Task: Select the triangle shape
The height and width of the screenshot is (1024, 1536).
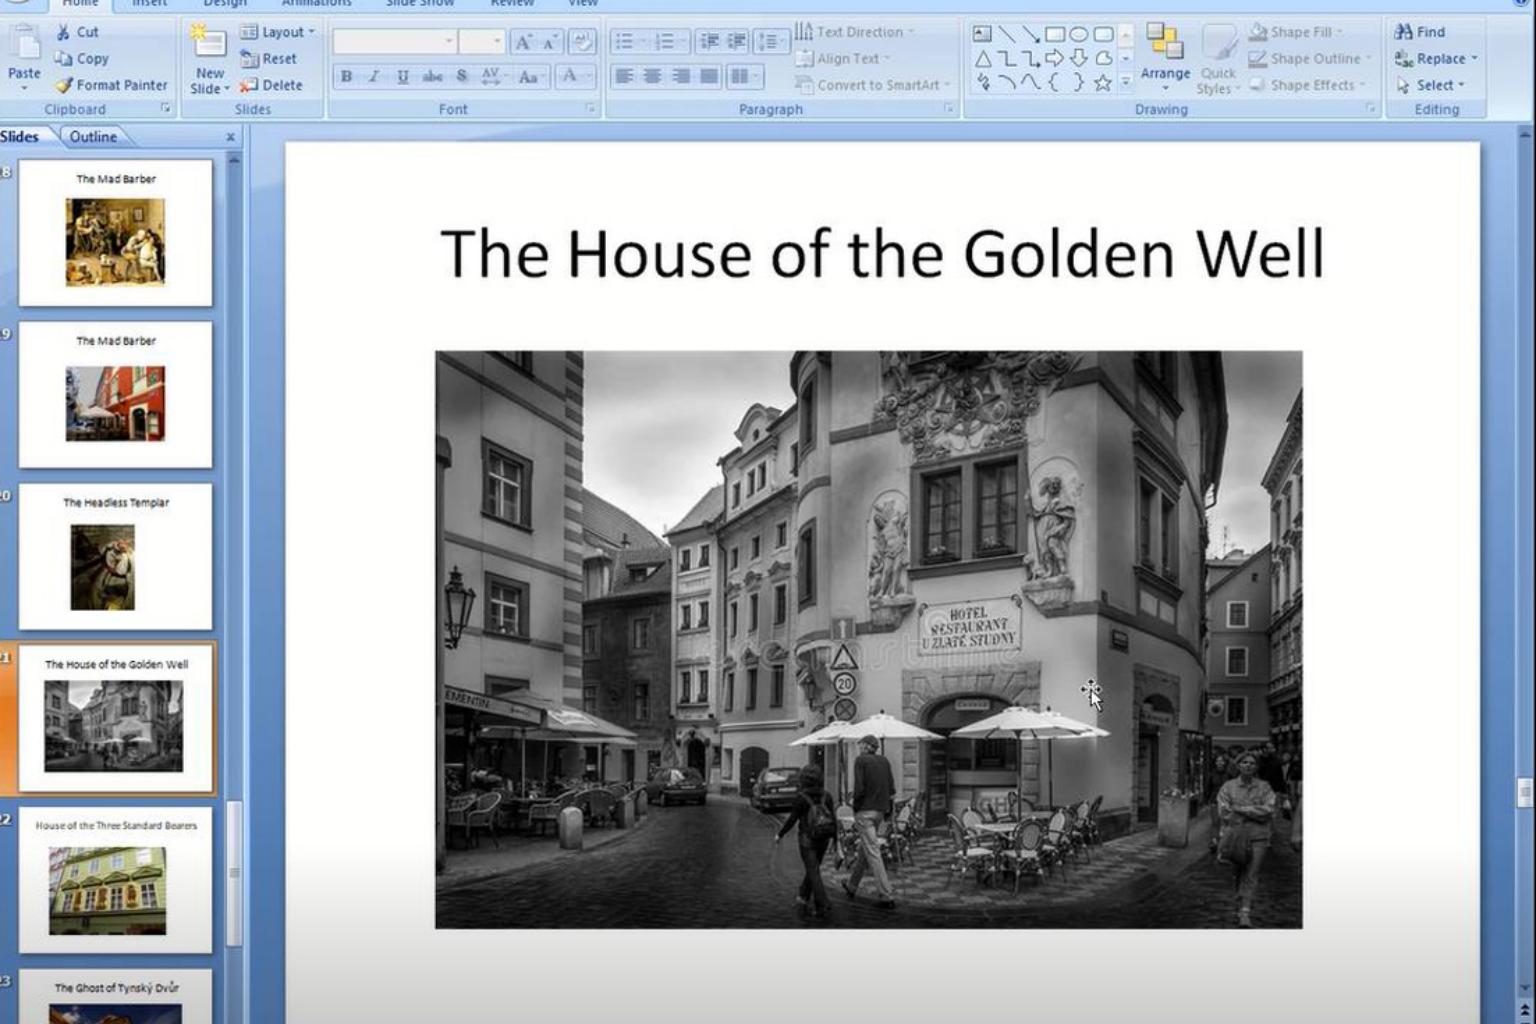Action: coord(983,58)
